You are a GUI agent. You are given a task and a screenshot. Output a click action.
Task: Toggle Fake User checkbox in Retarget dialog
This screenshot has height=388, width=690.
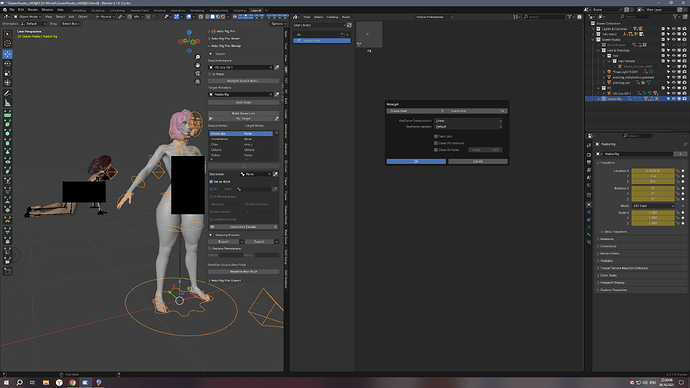coord(436,136)
